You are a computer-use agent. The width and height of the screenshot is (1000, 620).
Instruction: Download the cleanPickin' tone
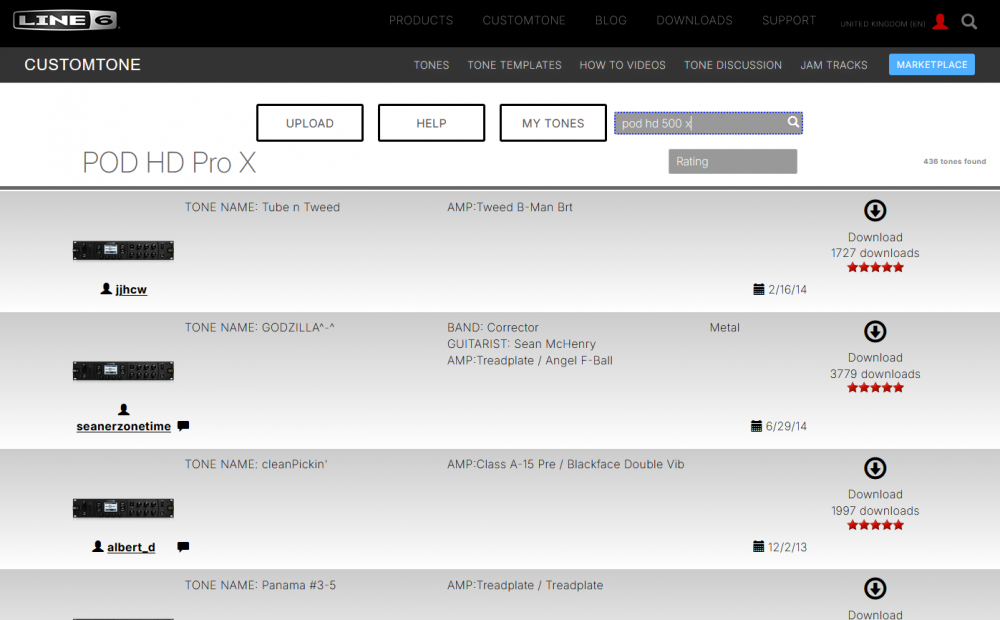pos(875,468)
